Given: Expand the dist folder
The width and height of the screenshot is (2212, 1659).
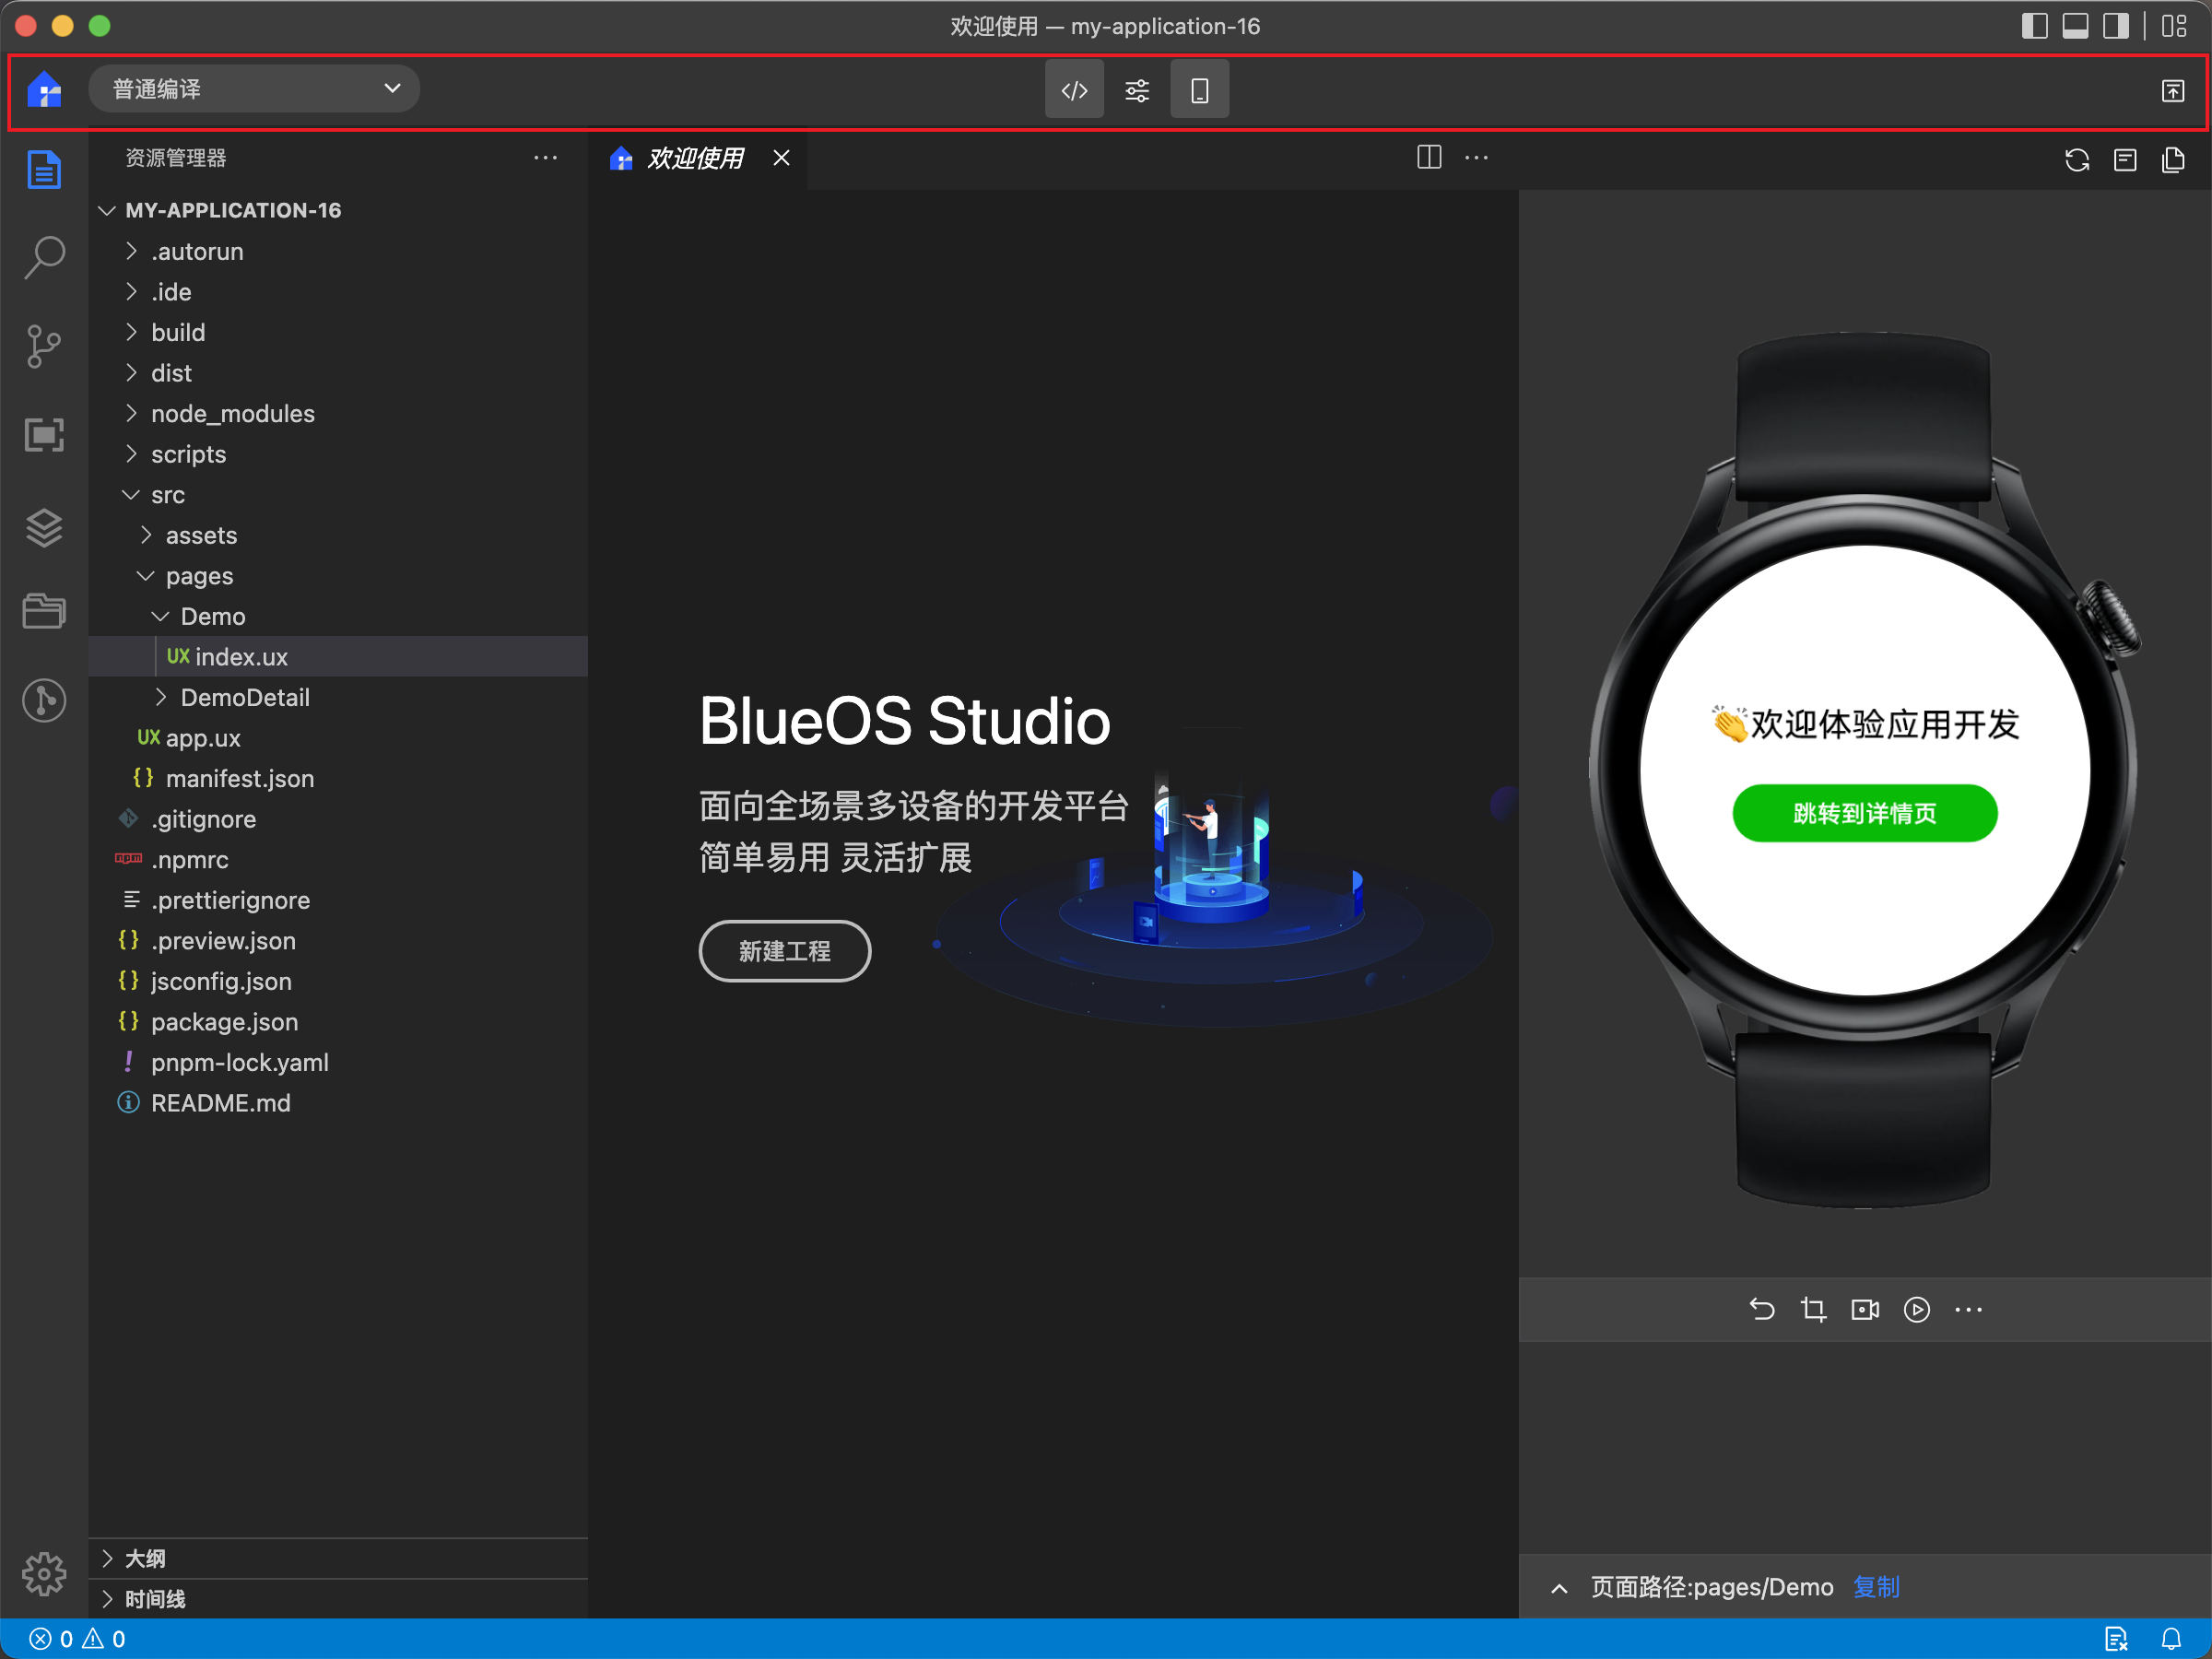Looking at the screenshot, I should click(x=338, y=373).
